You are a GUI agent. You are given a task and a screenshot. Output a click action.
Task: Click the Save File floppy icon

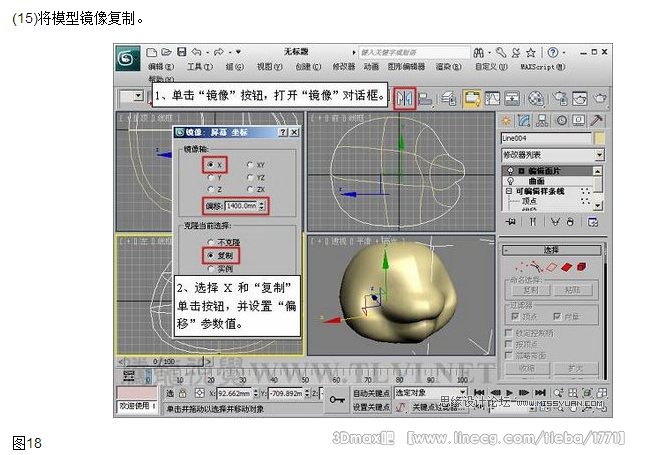(181, 52)
